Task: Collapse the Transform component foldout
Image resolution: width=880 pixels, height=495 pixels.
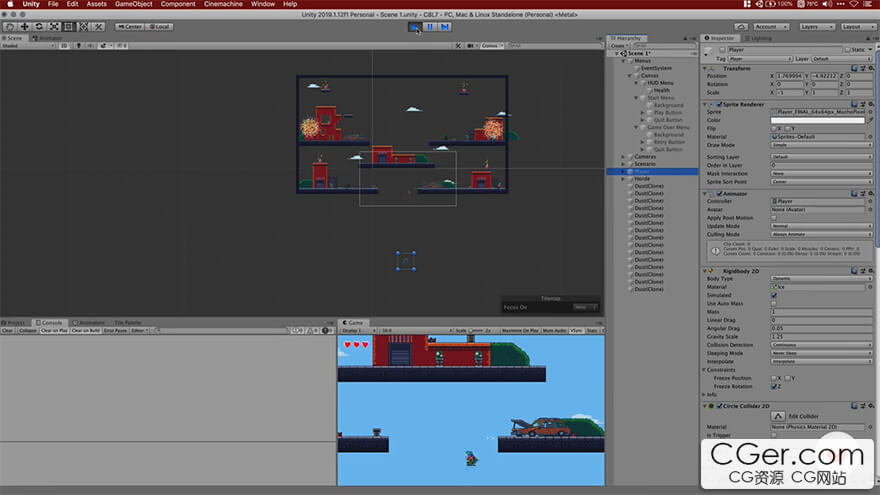Action: point(704,68)
